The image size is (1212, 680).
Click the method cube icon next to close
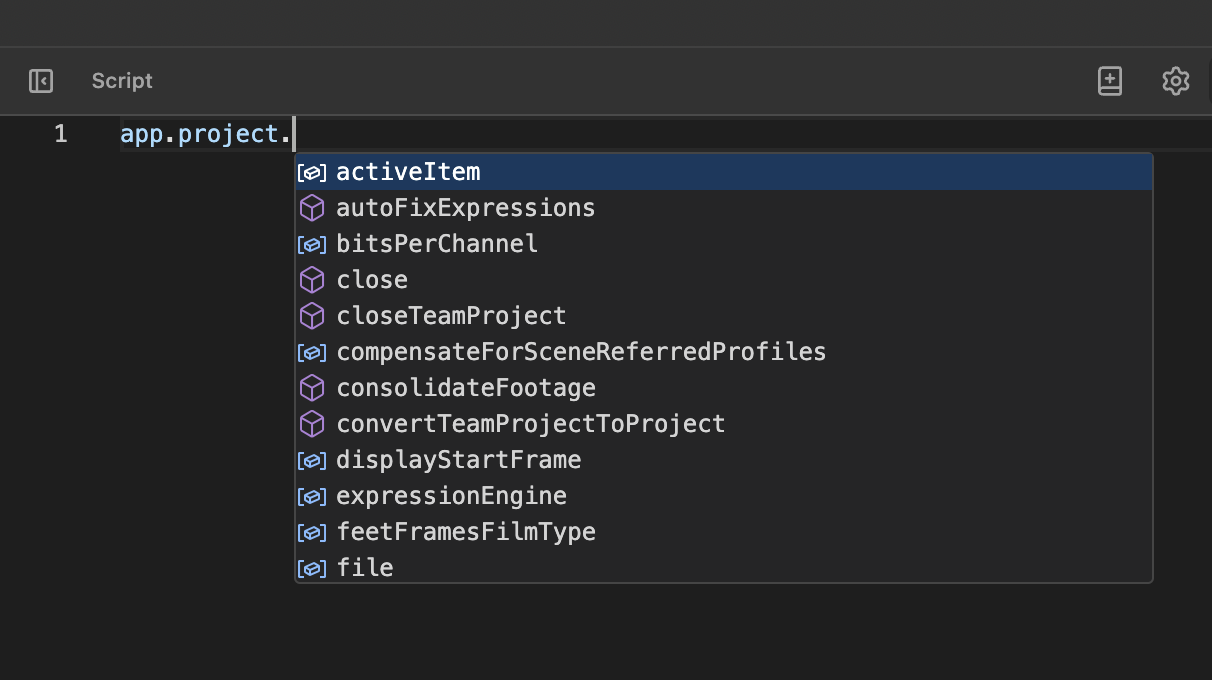pyautogui.click(x=311, y=279)
